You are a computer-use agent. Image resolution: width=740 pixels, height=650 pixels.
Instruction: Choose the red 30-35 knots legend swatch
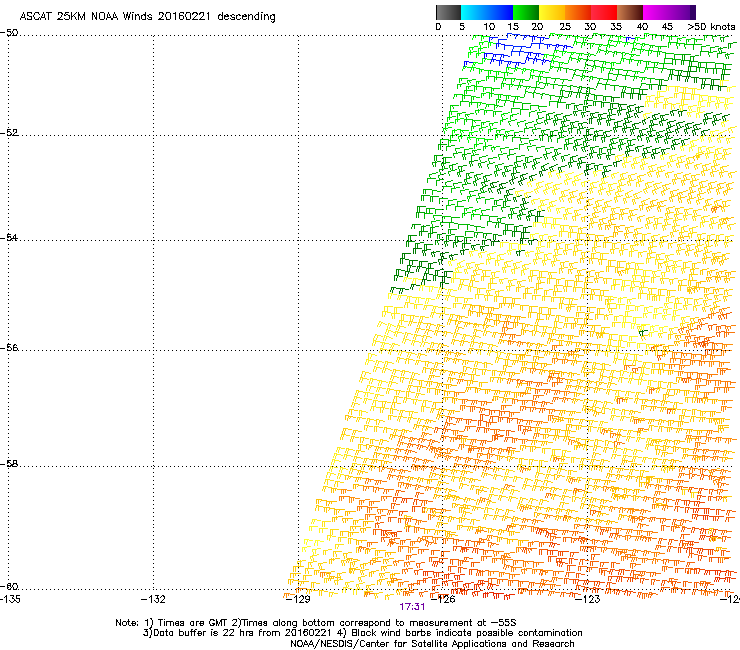pyautogui.click(x=604, y=12)
